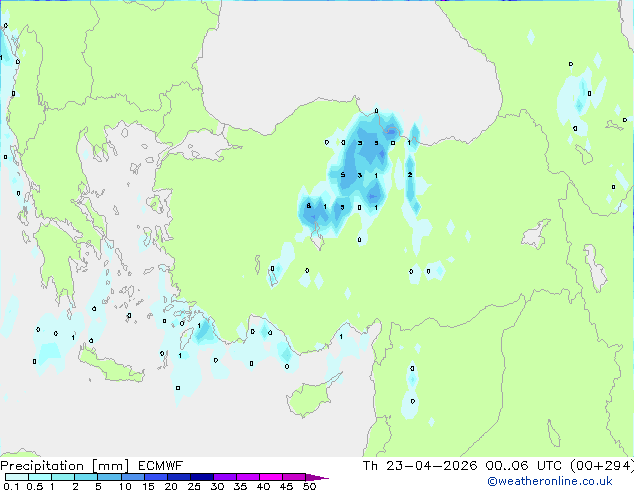The image size is (634, 490).
Task: Select the 'ECMWF' model name text
Action: [x=161, y=466]
